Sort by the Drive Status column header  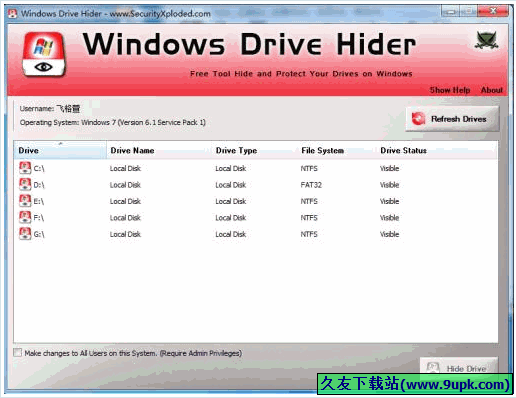pos(437,150)
